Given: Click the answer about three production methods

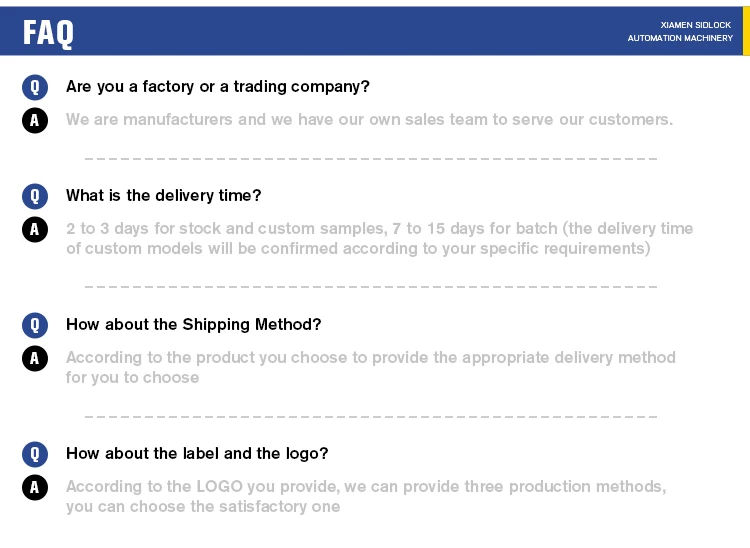Looking at the screenshot, I should [365, 496].
